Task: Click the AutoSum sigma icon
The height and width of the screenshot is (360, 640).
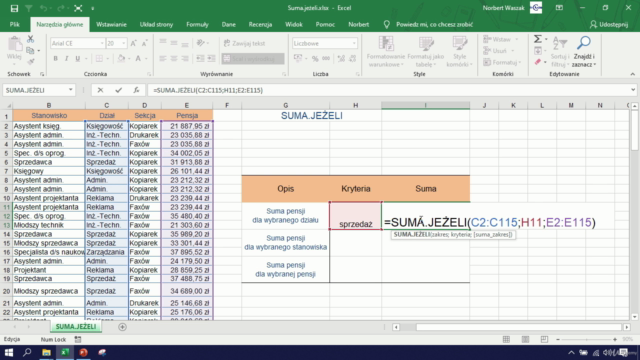Action: click(x=538, y=39)
